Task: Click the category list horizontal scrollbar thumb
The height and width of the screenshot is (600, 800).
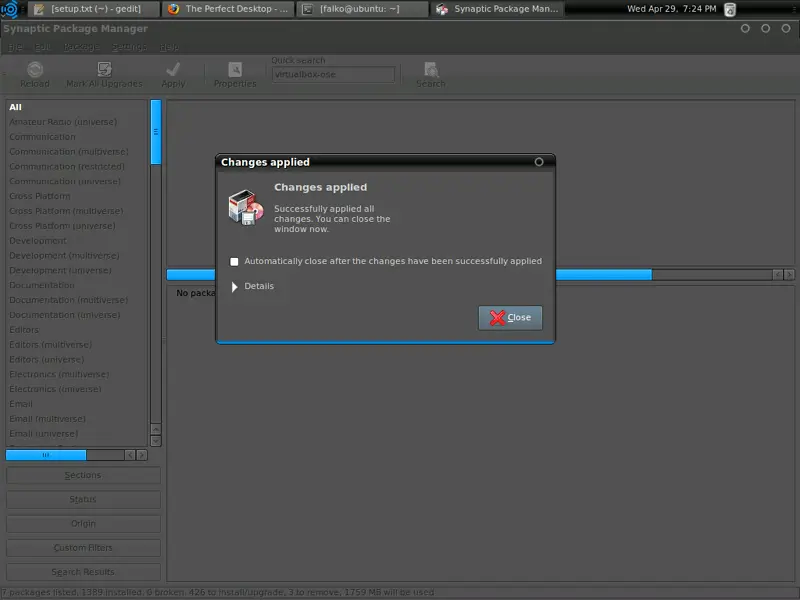Action: [x=46, y=455]
